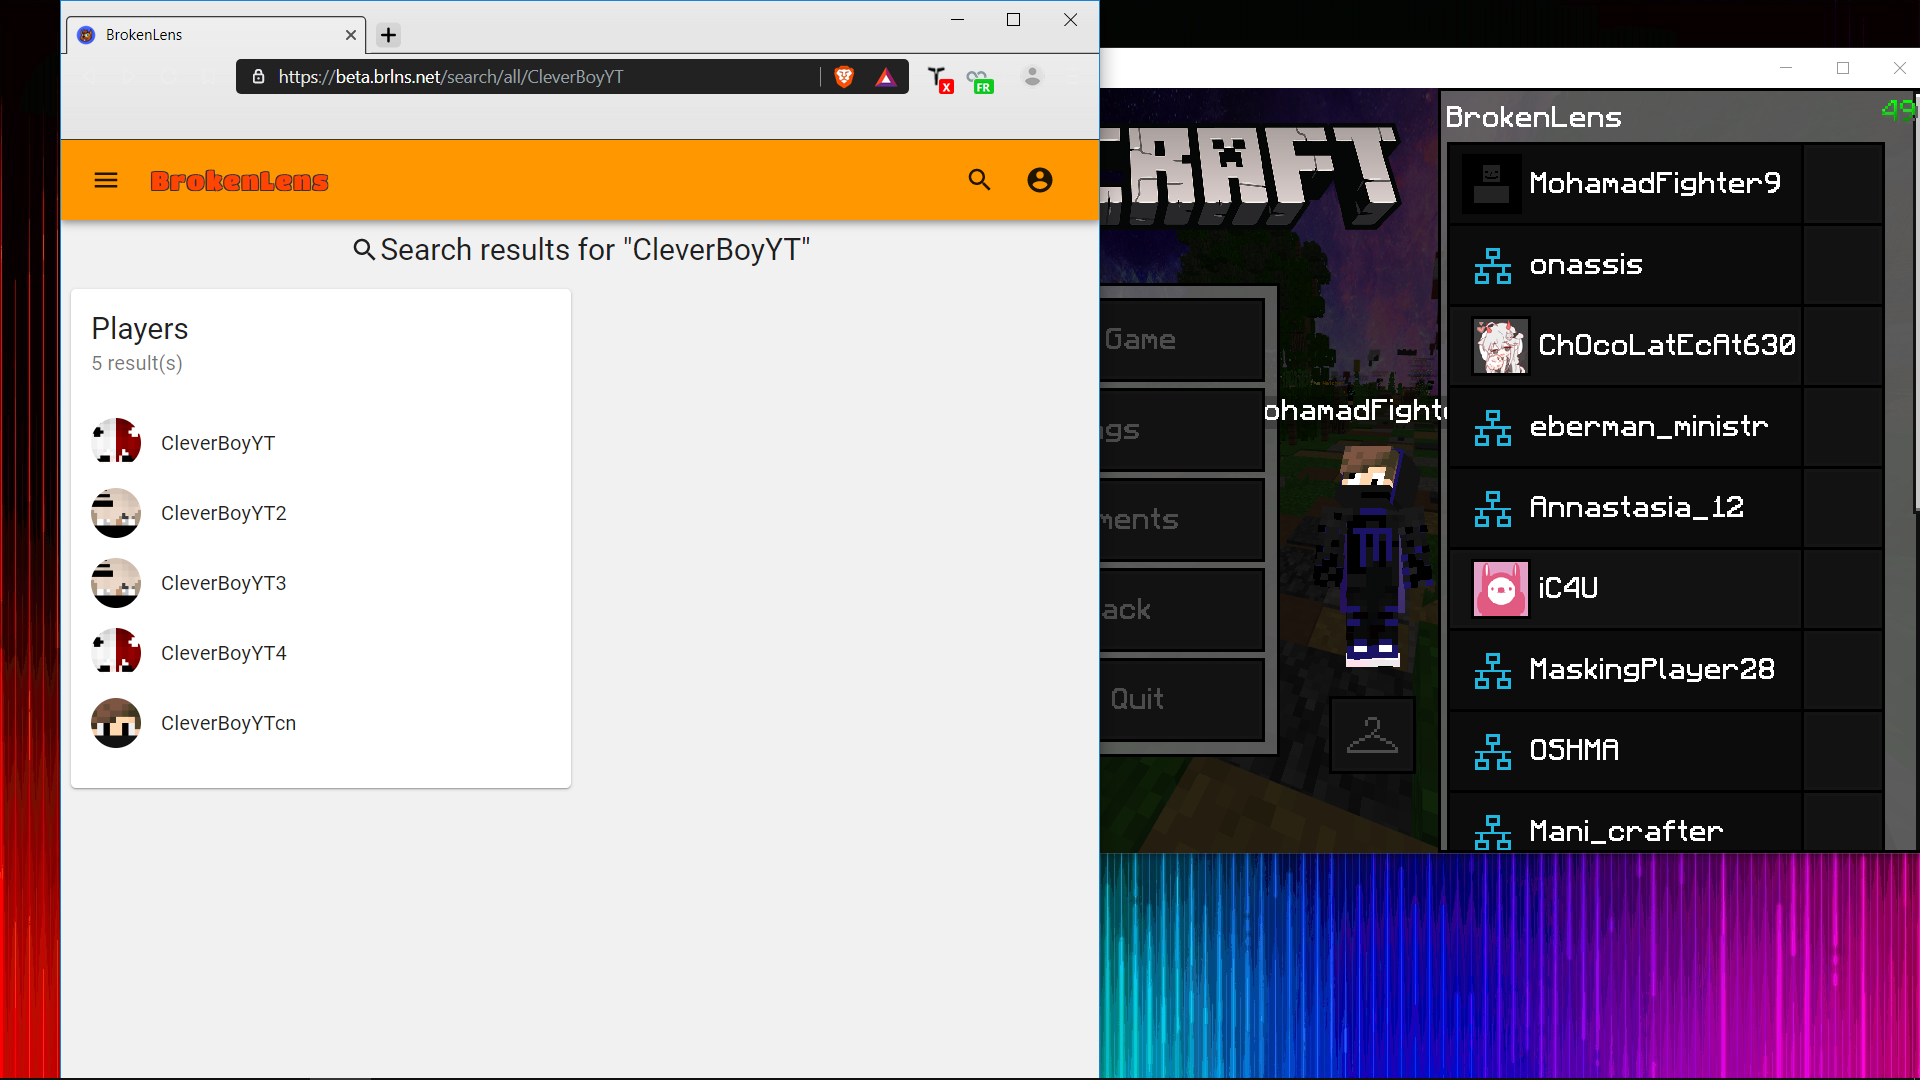
Task: Open the hanger wardrobe button in game
Action: 1372,736
